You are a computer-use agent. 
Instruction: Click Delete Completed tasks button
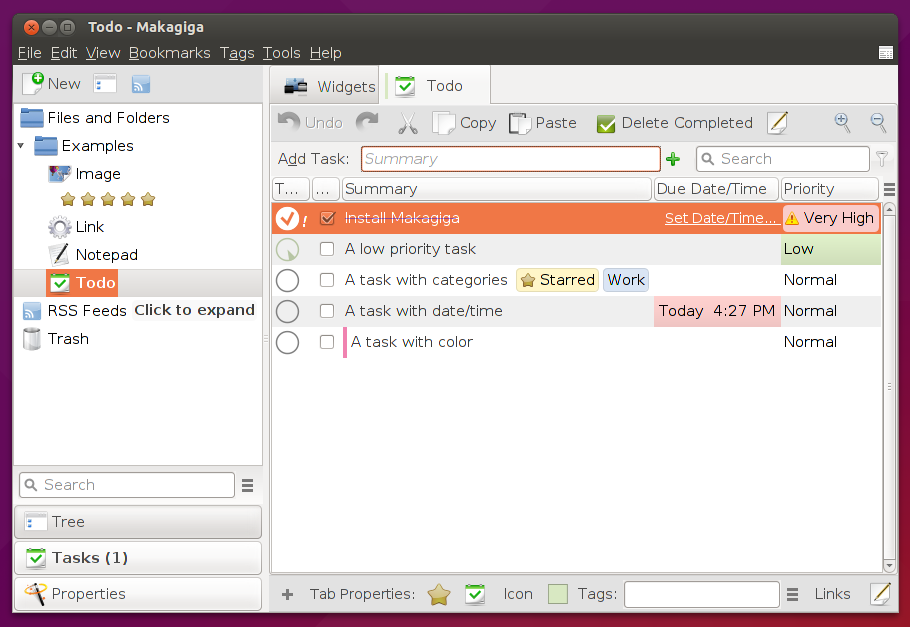point(674,123)
